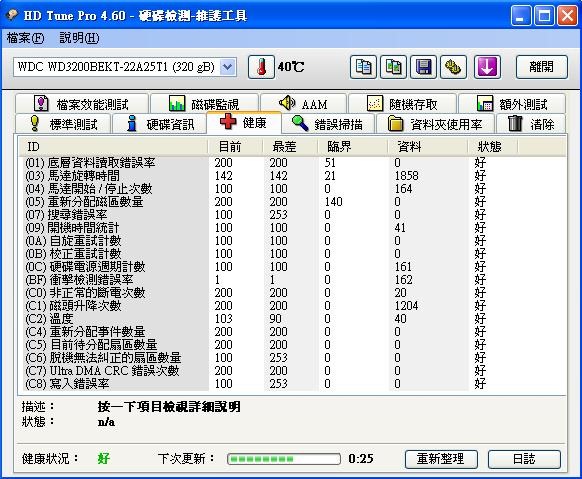Click the thermometer temperature icon
Screen dimensions: 582x479
pos(261,67)
